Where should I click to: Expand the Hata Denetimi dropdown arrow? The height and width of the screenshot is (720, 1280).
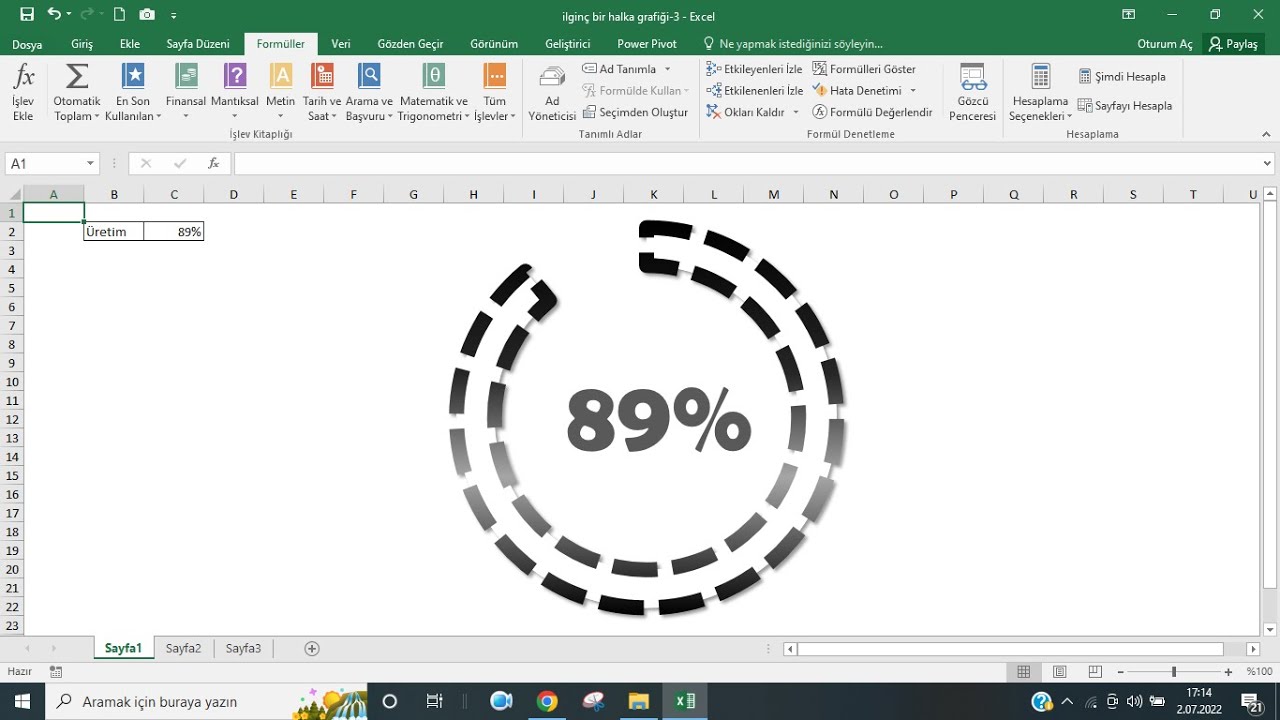click(913, 91)
